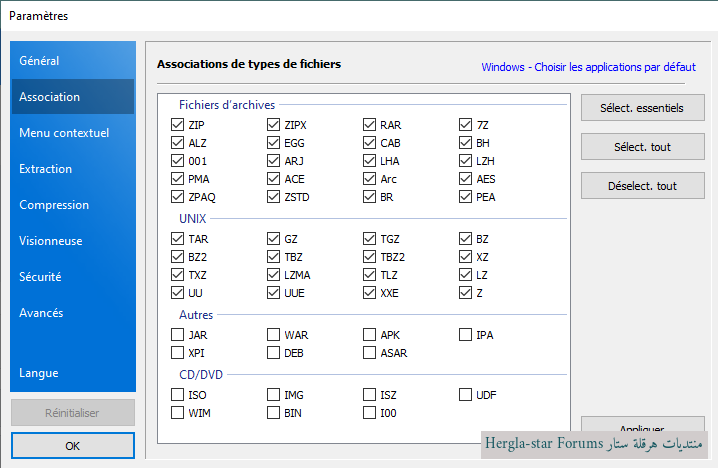The image size is (718, 468).
Task: Uncheck the 001 checkbox
Action: [177, 161]
